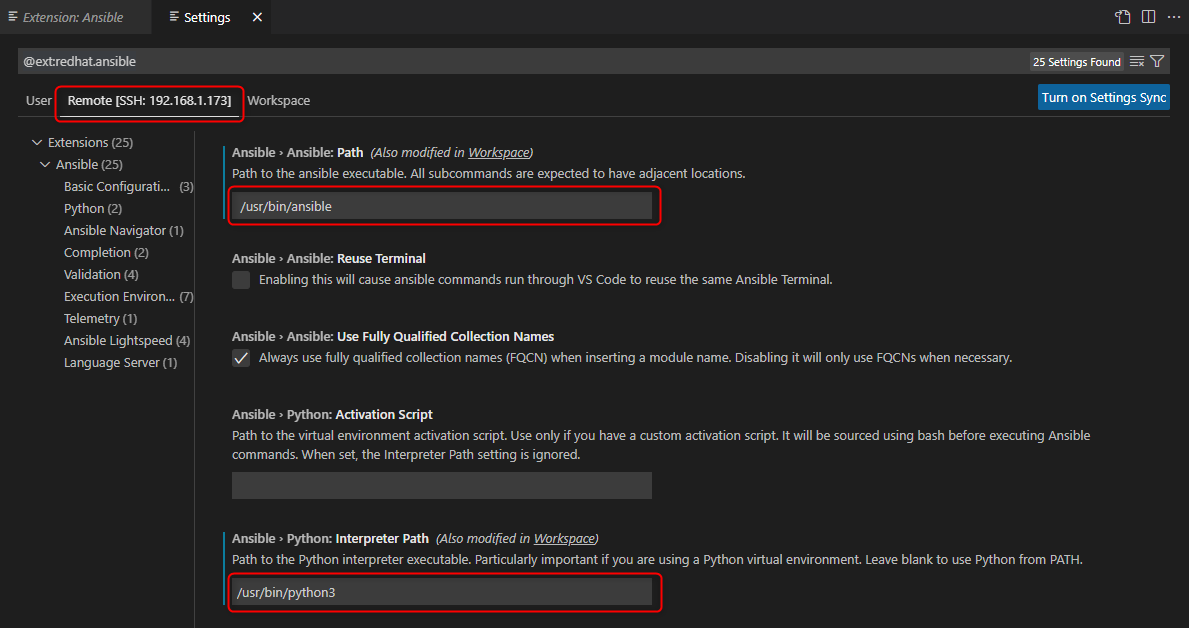The height and width of the screenshot is (628, 1189).
Task: Click the empty Activation Script path field
Action: pos(441,485)
